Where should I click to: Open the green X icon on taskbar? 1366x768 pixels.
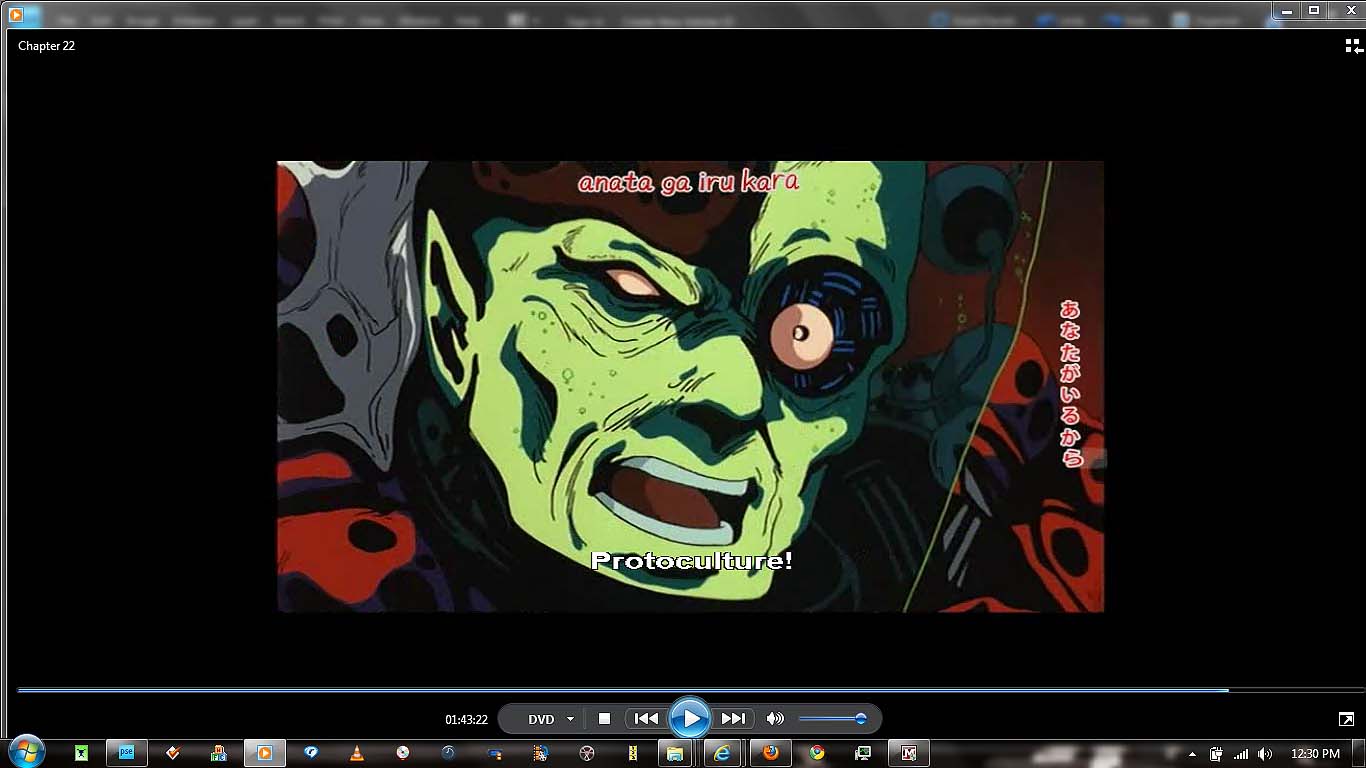point(81,753)
